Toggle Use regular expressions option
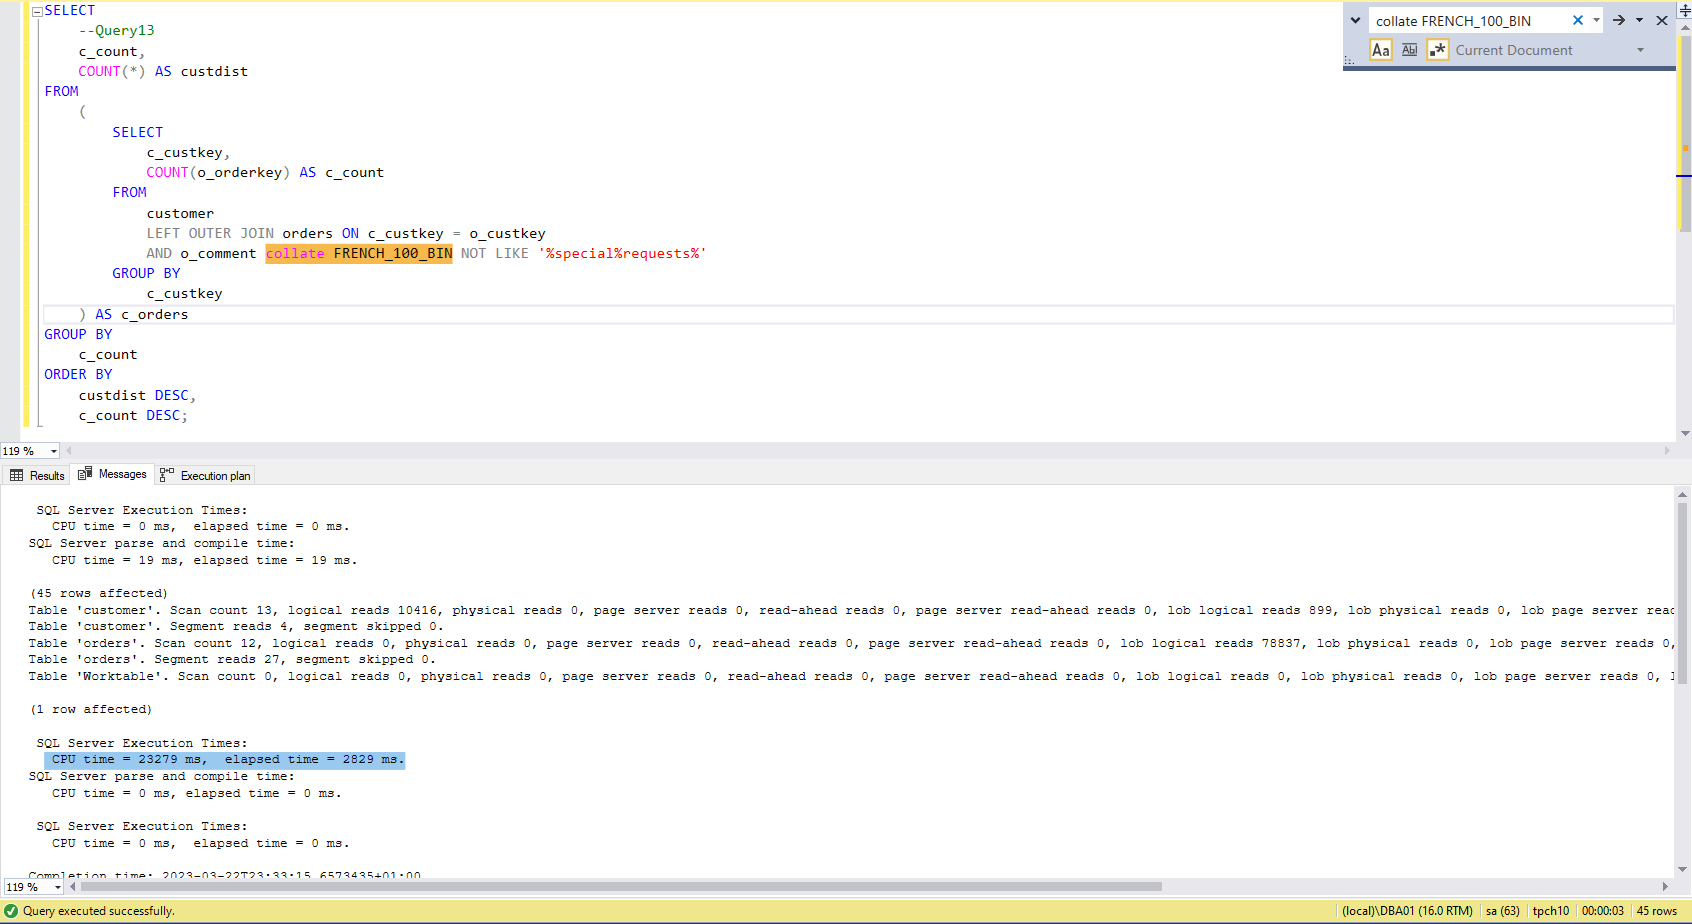Viewport: 1692px width, 924px height. [x=1438, y=50]
